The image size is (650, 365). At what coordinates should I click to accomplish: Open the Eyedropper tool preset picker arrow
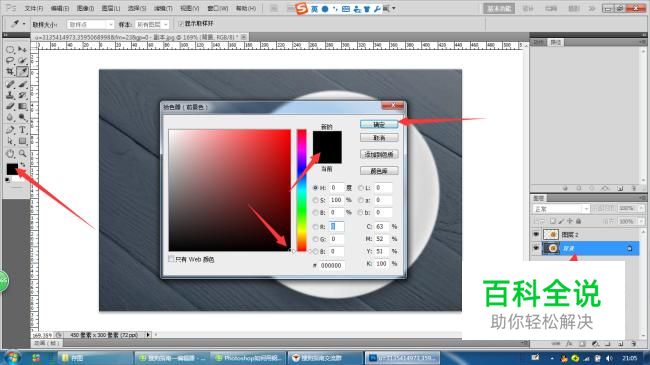(24, 24)
